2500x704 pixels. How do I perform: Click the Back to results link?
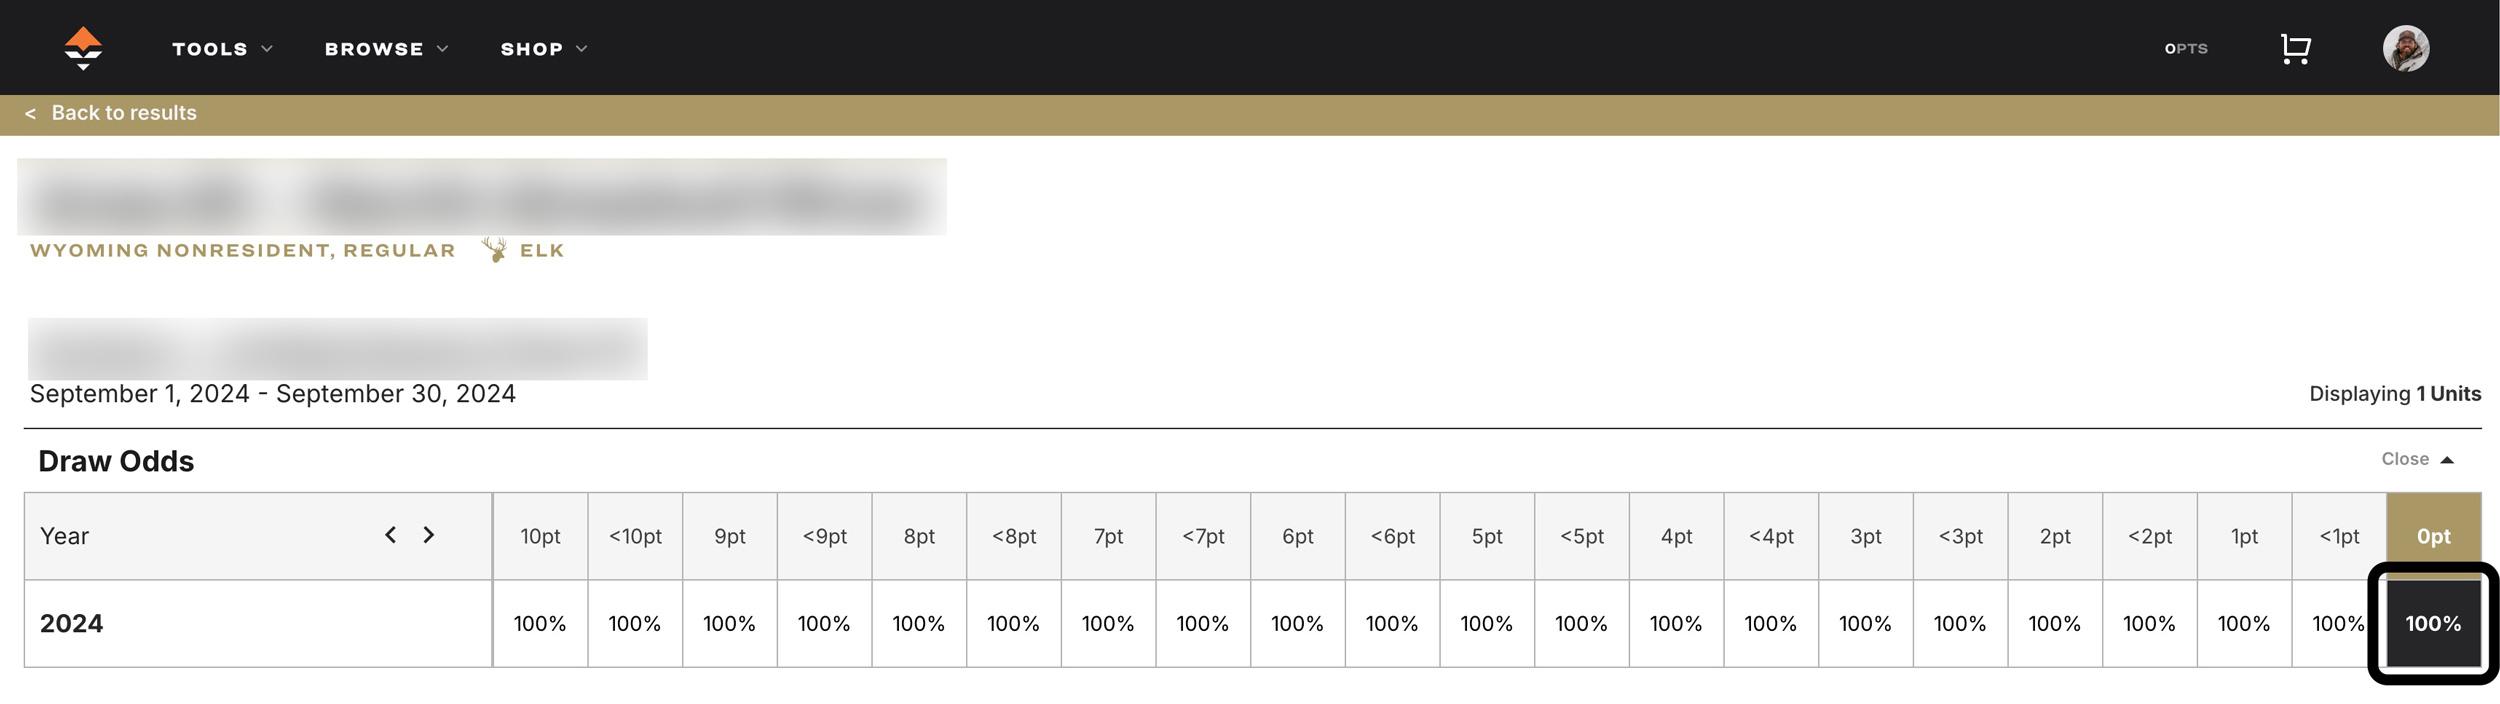point(124,113)
